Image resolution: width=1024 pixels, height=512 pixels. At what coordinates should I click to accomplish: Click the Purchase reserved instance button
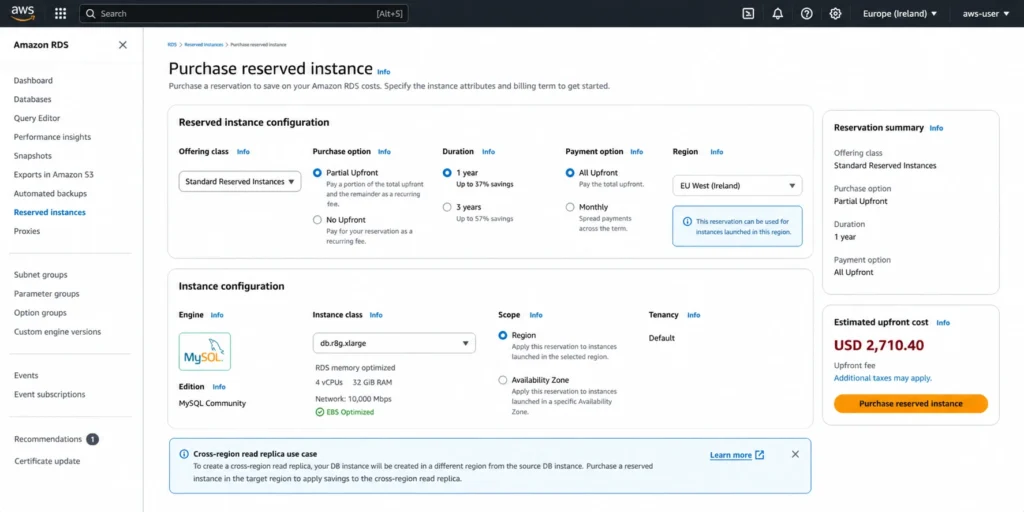tap(910, 404)
